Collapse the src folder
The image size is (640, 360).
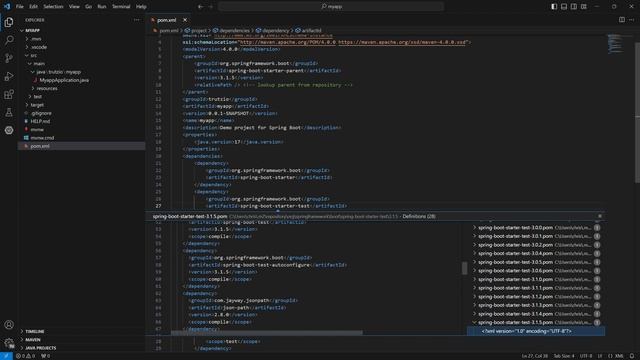pos(27,55)
